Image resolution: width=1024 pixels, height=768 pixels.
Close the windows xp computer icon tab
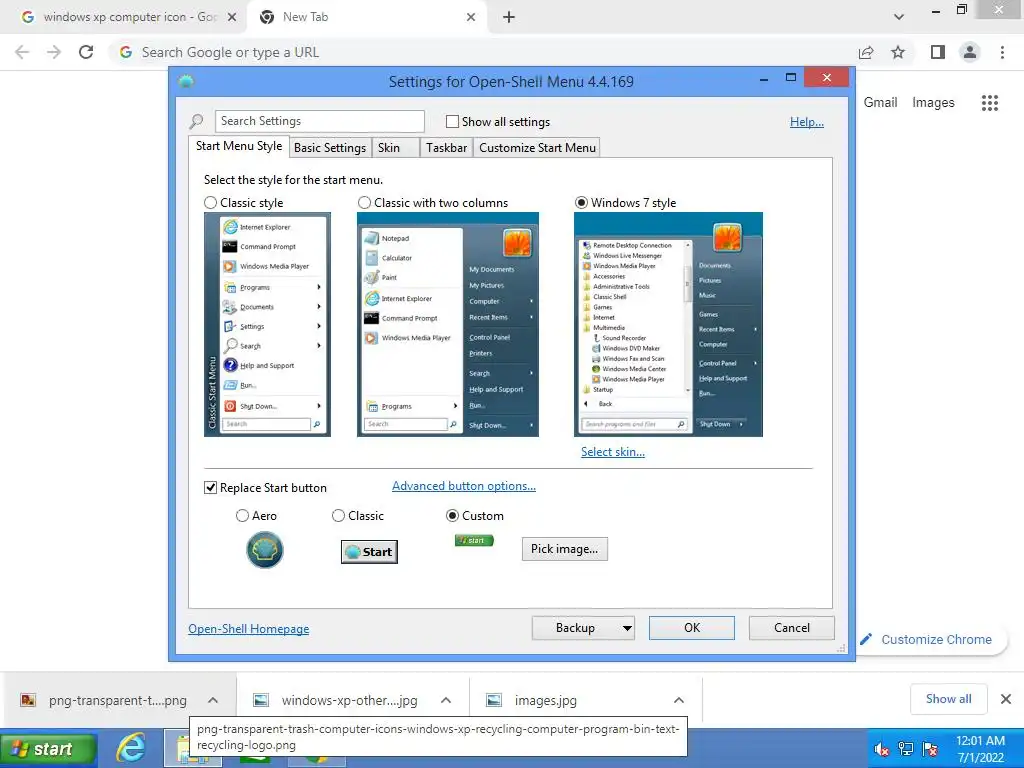(231, 17)
